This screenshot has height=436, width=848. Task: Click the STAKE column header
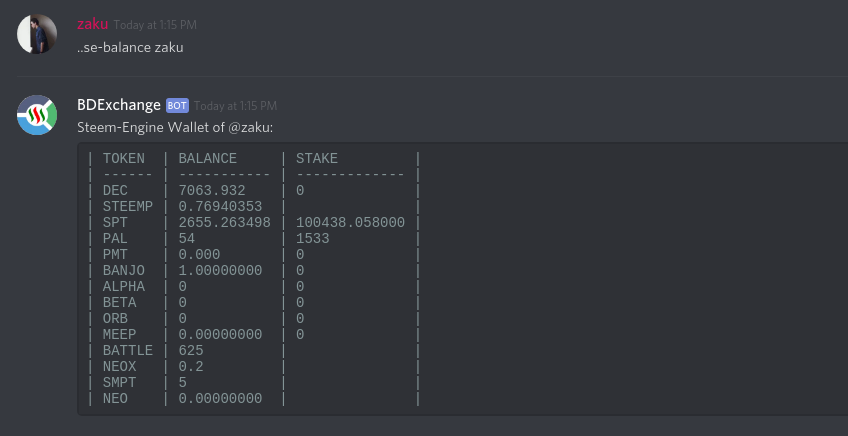[x=317, y=158]
